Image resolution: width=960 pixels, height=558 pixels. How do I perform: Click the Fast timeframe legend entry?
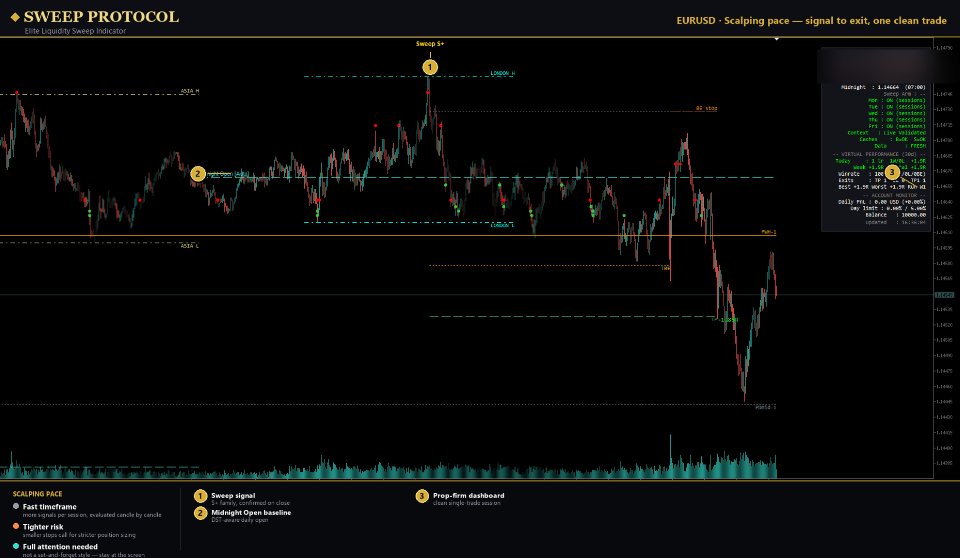click(x=50, y=507)
